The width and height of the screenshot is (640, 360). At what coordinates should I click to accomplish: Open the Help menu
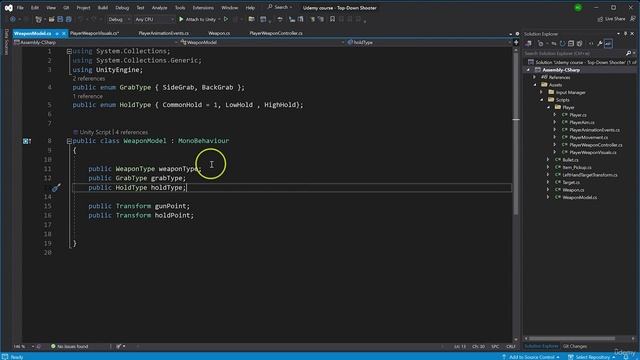coord(250,8)
